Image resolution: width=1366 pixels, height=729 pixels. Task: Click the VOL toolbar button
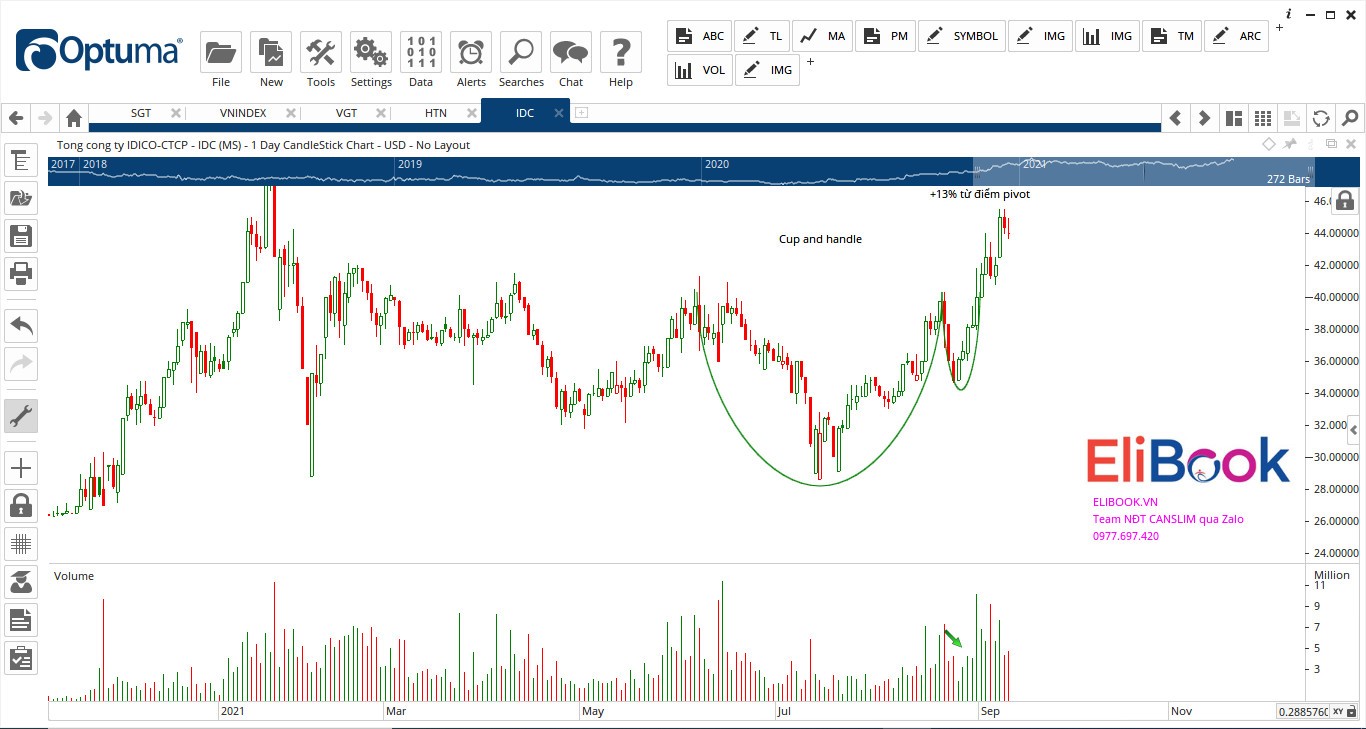click(x=700, y=70)
